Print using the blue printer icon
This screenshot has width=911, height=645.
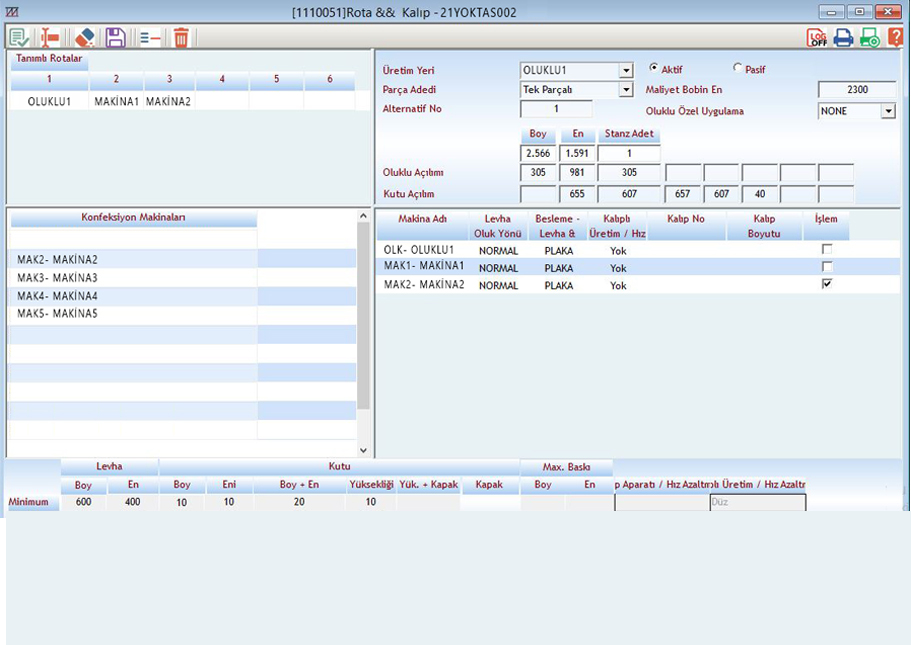[844, 38]
